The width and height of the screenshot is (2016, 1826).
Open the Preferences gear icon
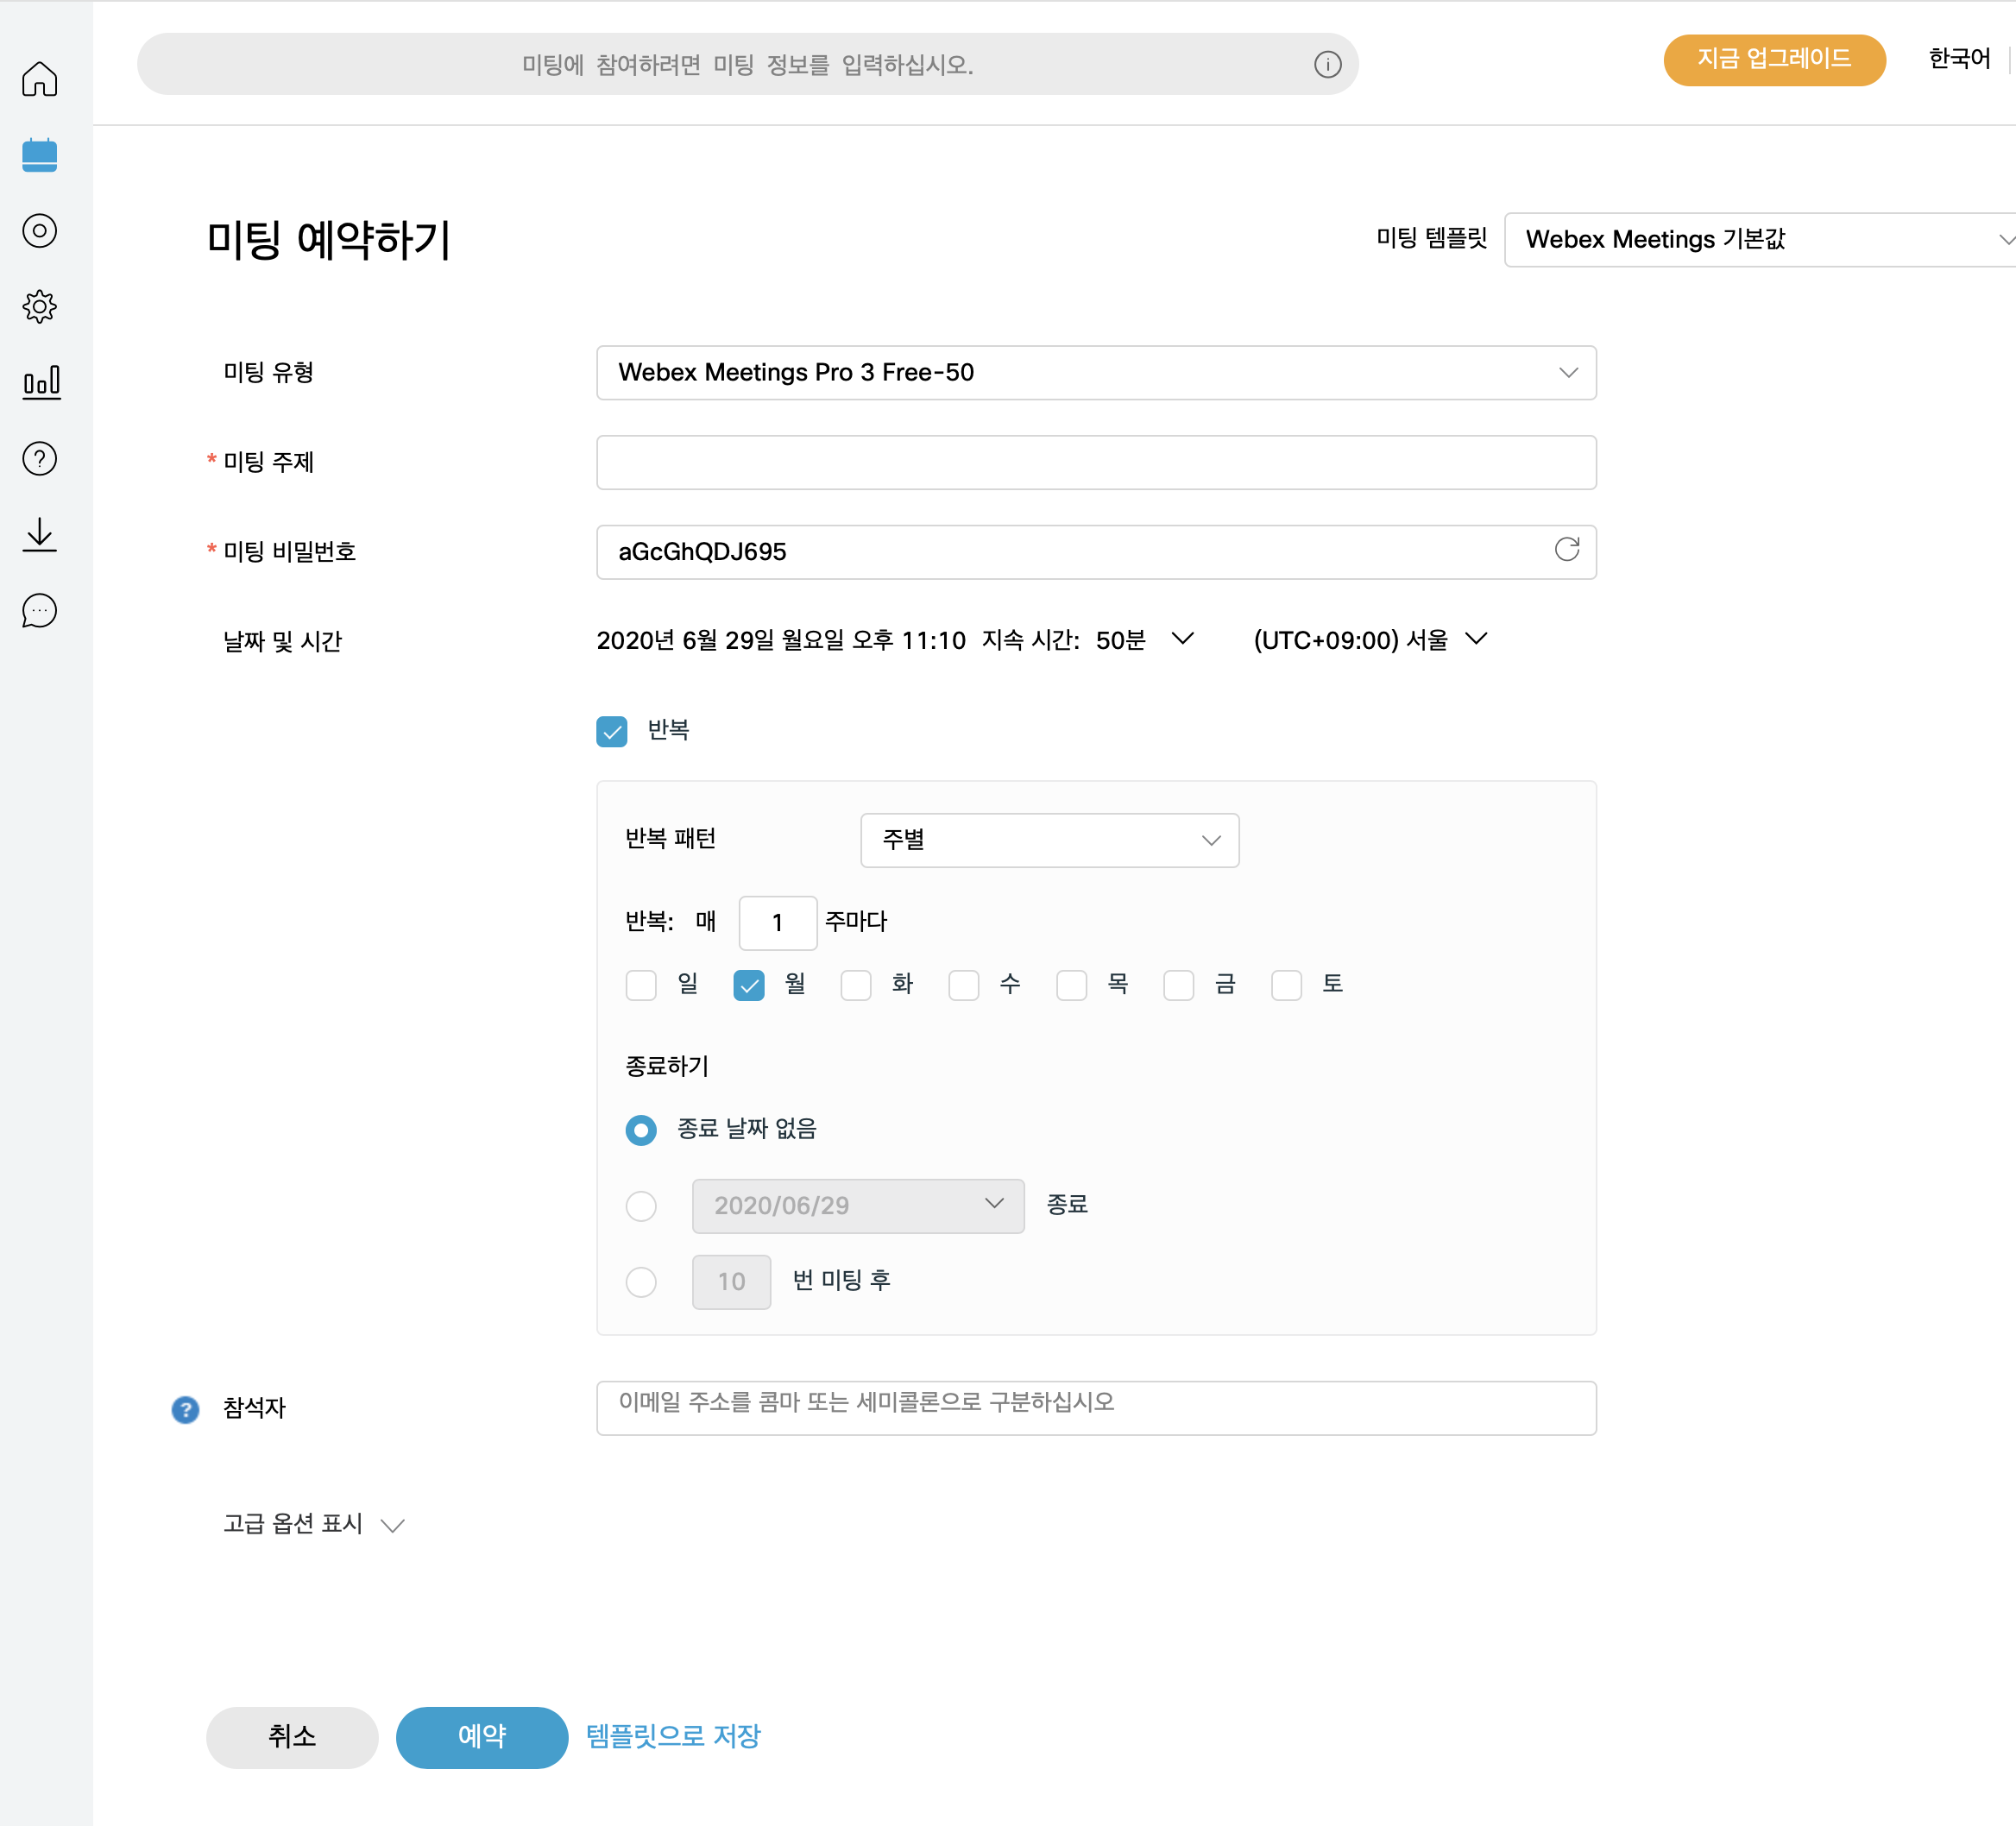40,307
